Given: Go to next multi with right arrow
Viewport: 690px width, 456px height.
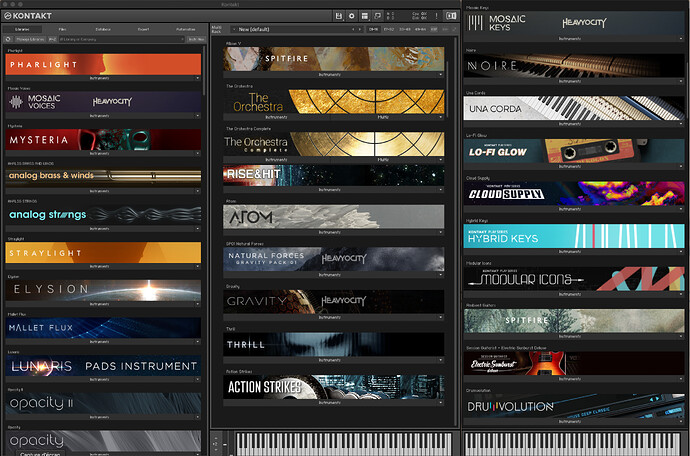Looking at the screenshot, I should click(360, 29).
